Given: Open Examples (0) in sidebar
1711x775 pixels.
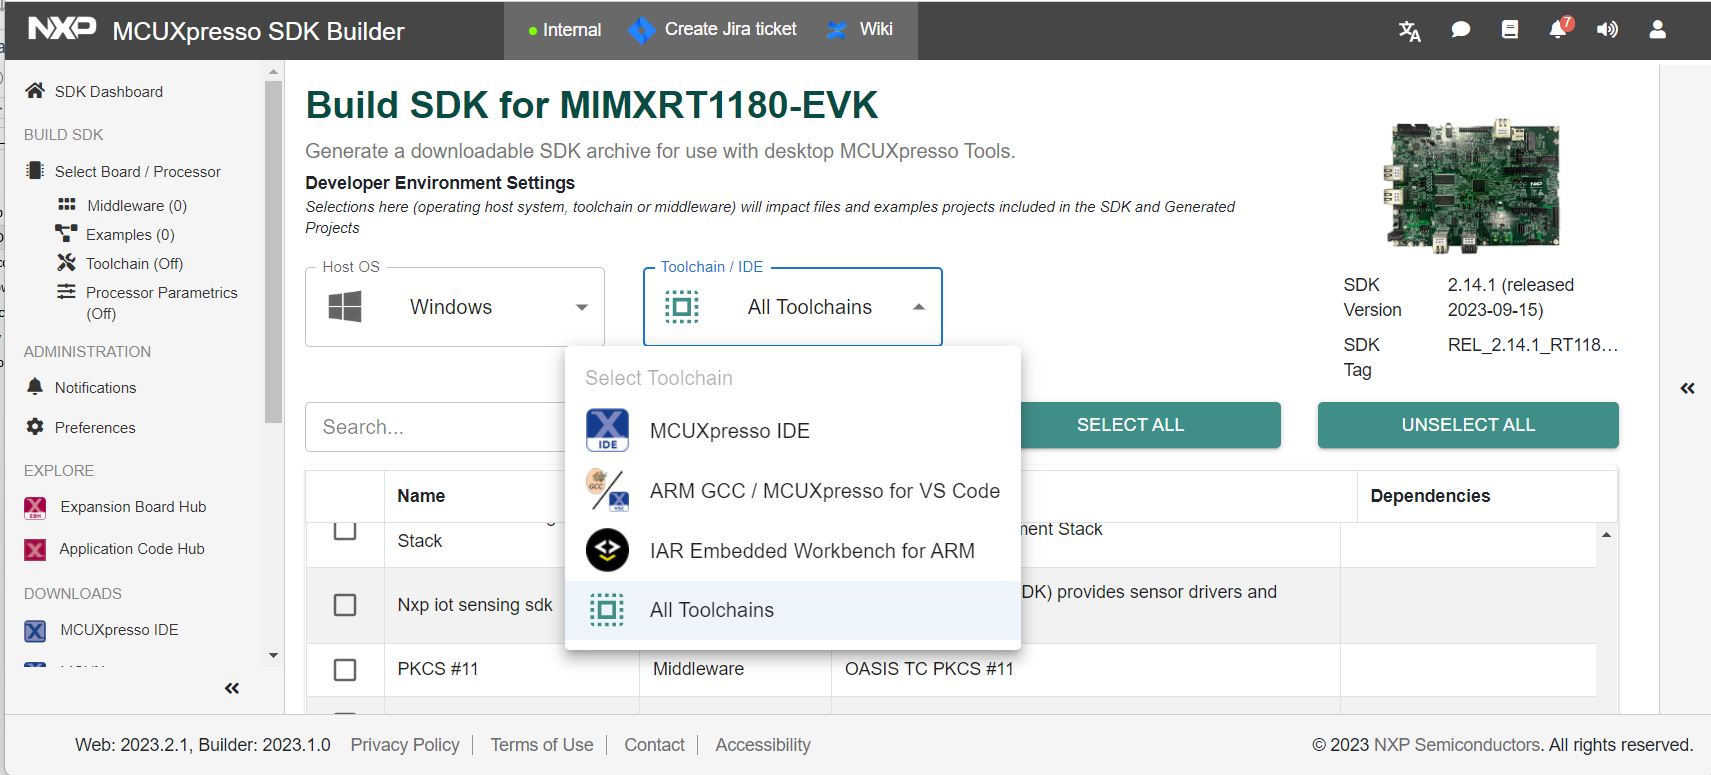Looking at the screenshot, I should point(130,234).
